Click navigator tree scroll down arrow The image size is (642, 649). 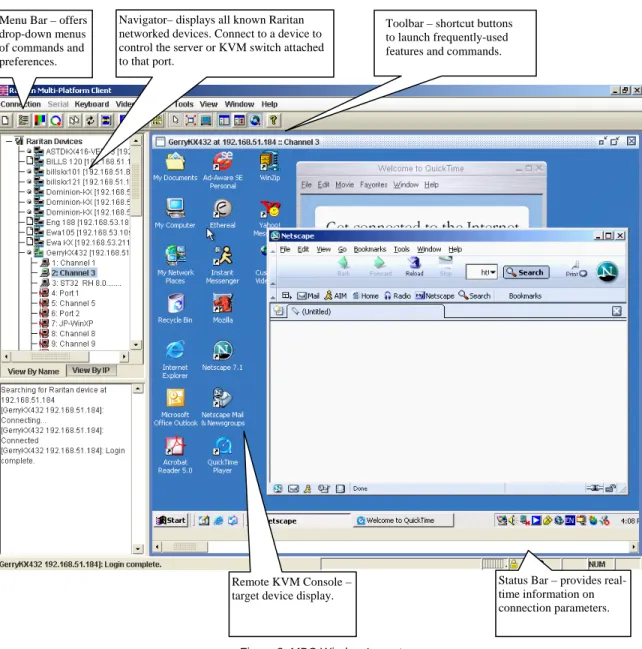(x=136, y=344)
